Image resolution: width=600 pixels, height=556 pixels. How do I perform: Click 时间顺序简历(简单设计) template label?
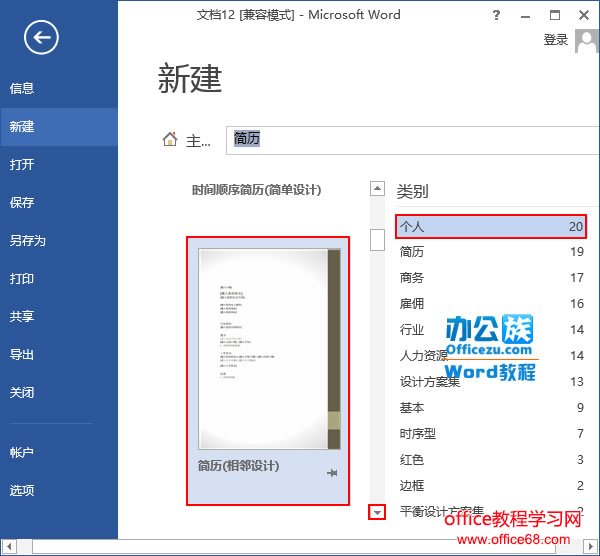256,190
